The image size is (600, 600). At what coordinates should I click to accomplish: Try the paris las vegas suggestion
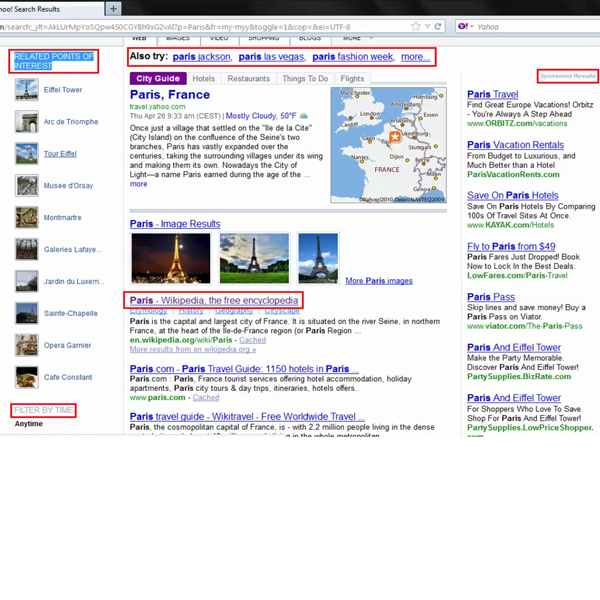[x=271, y=57]
